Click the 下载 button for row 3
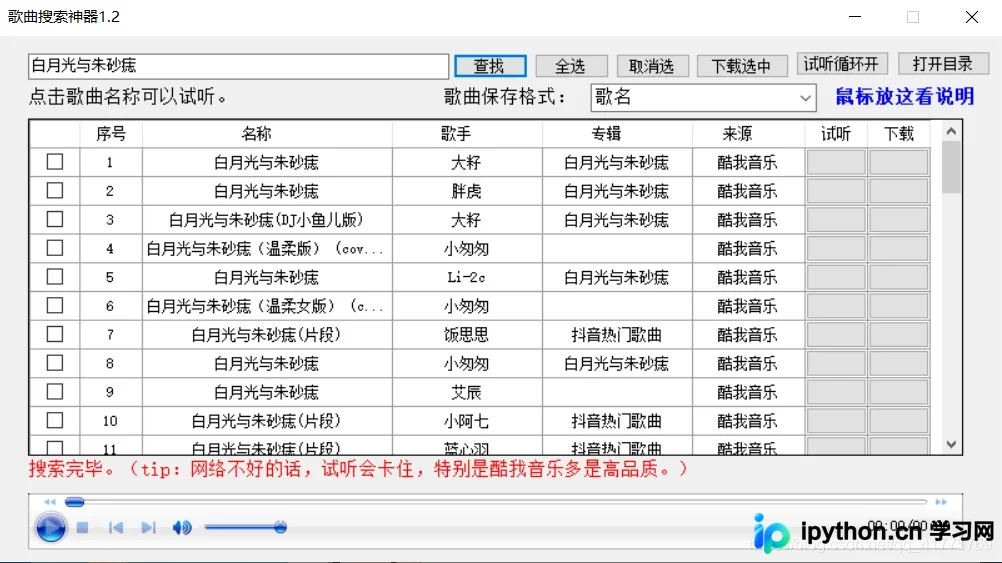Screen dimensions: 1002x563 (898, 220)
